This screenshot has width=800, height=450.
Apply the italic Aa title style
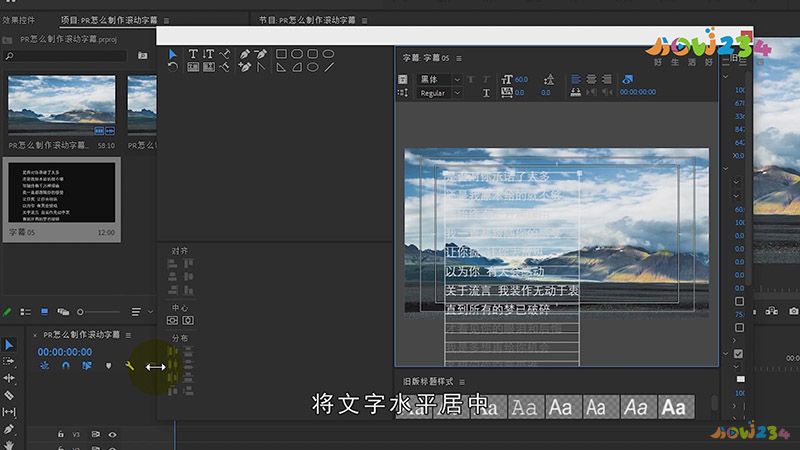pyautogui.click(x=638, y=407)
